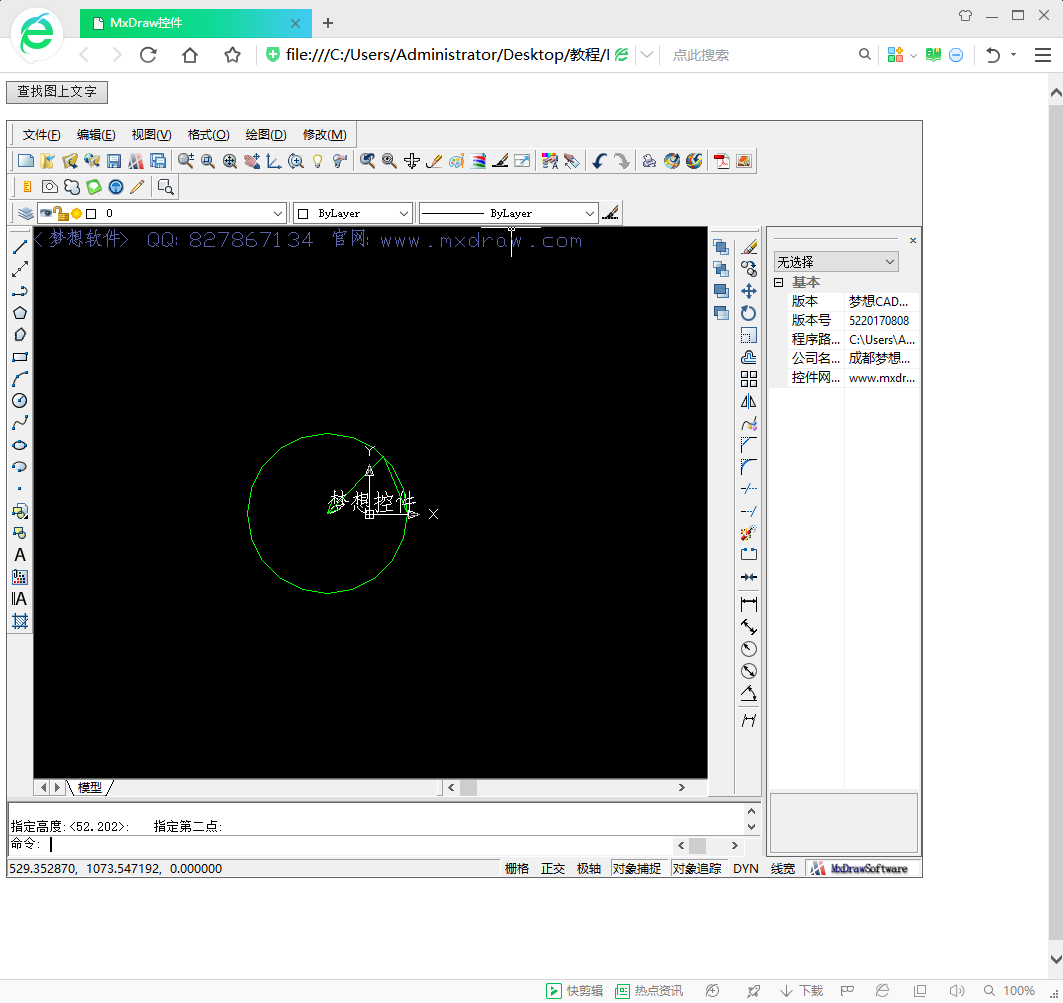Select the Spline curve tool

point(20,423)
